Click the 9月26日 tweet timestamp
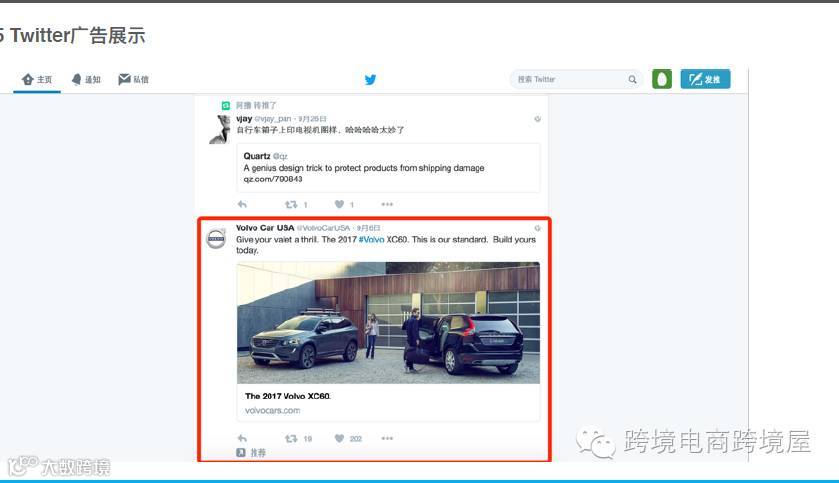 coord(312,119)
